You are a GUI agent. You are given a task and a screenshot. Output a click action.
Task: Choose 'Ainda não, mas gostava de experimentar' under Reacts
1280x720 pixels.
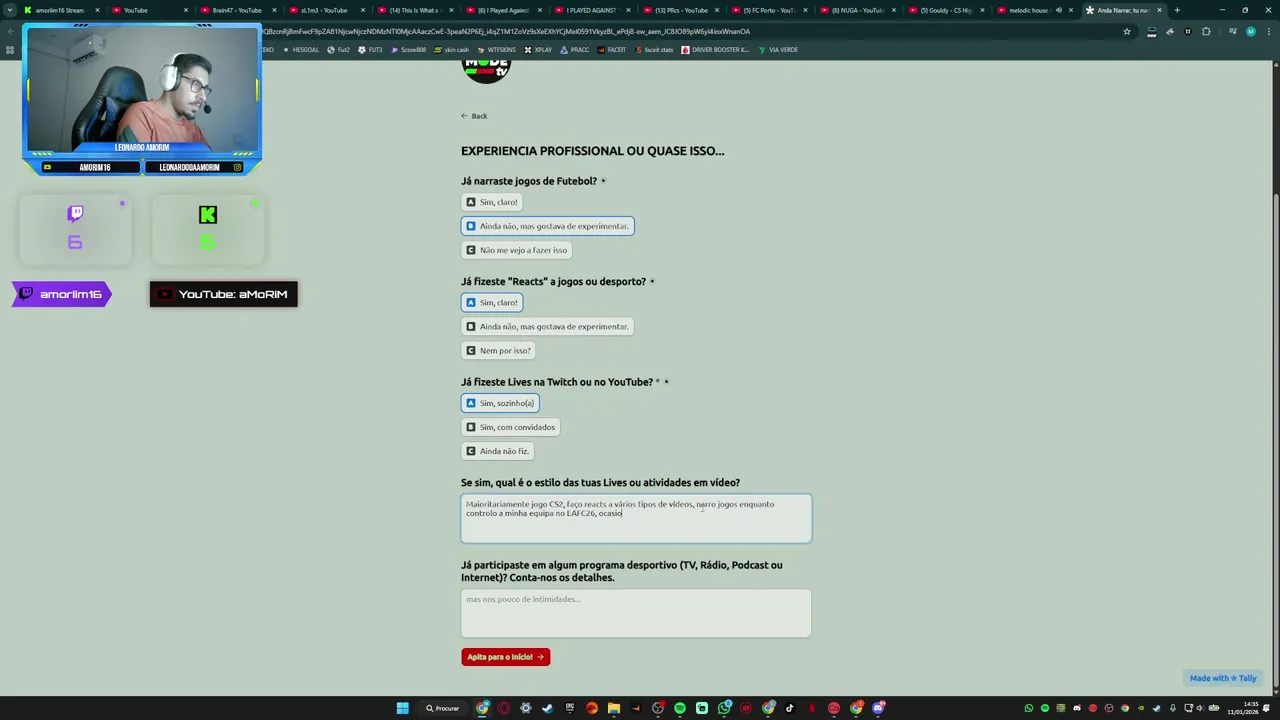[547, 326]
